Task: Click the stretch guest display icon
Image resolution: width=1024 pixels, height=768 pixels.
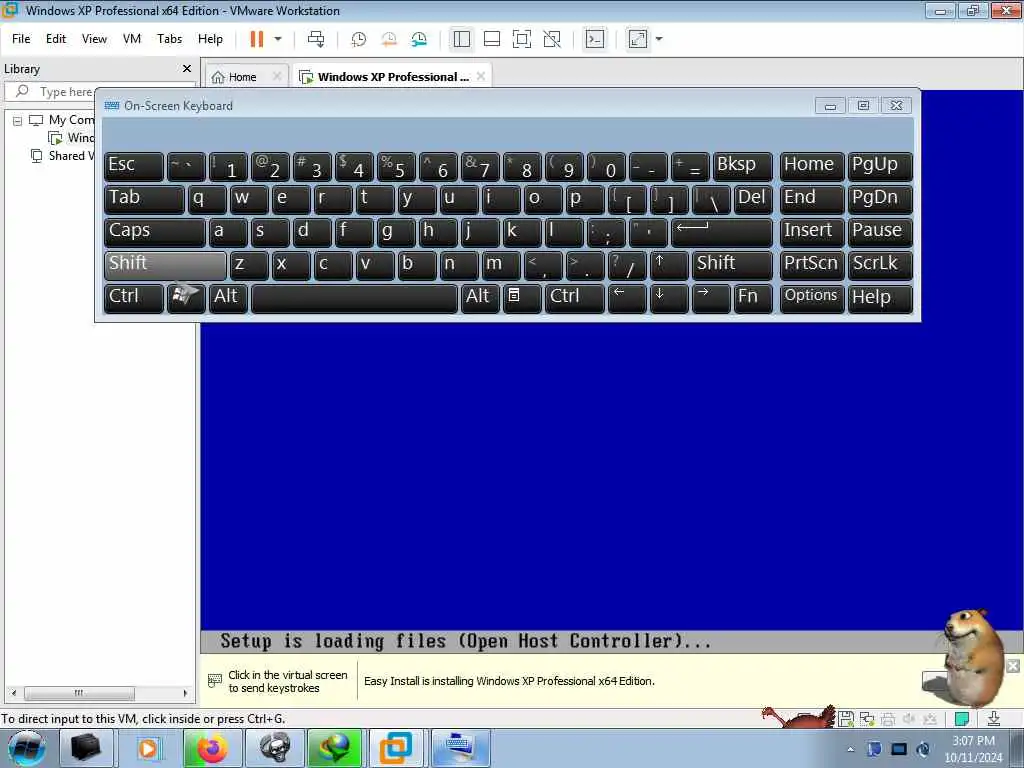Action: (x=638, y=39)
